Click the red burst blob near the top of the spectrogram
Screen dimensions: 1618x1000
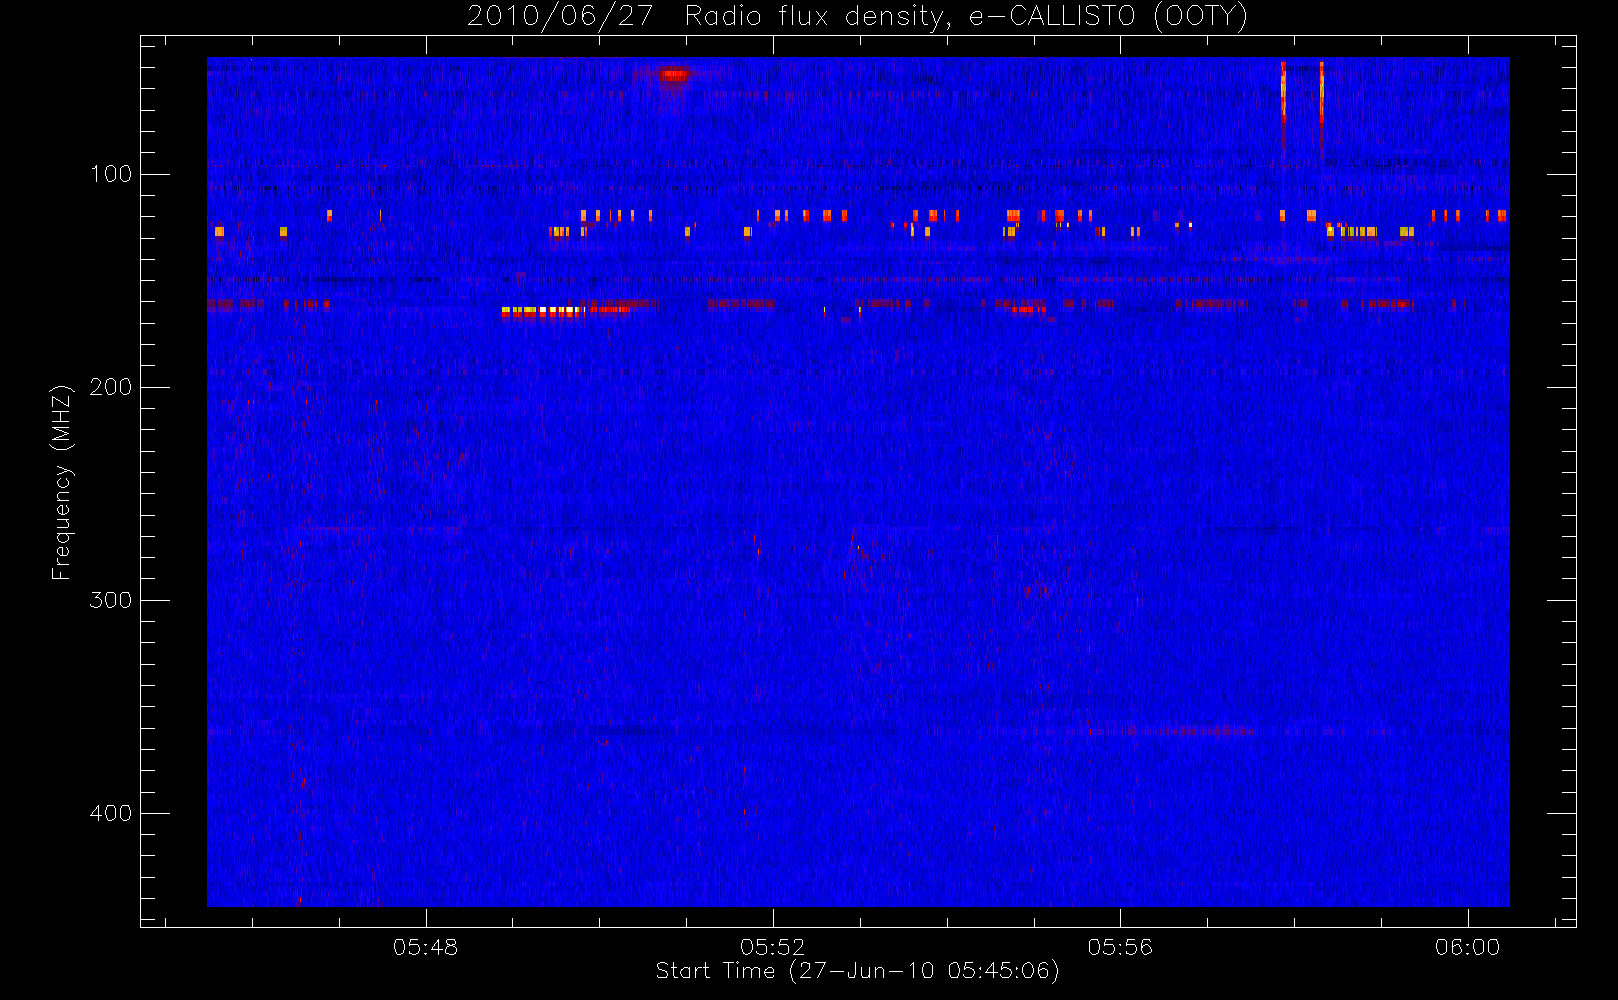(673, 74)
